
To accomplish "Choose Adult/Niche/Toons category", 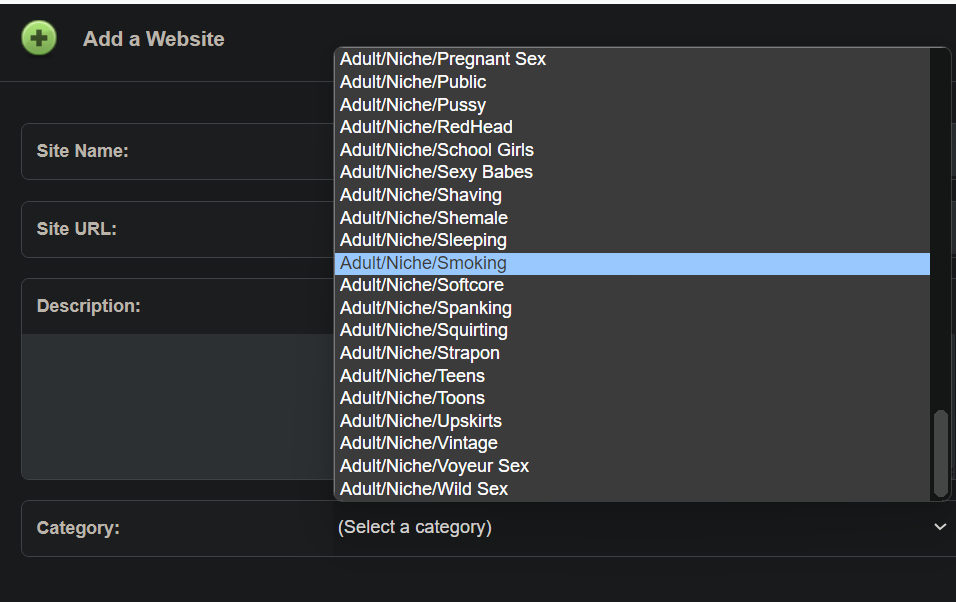I will coord(412,398).
